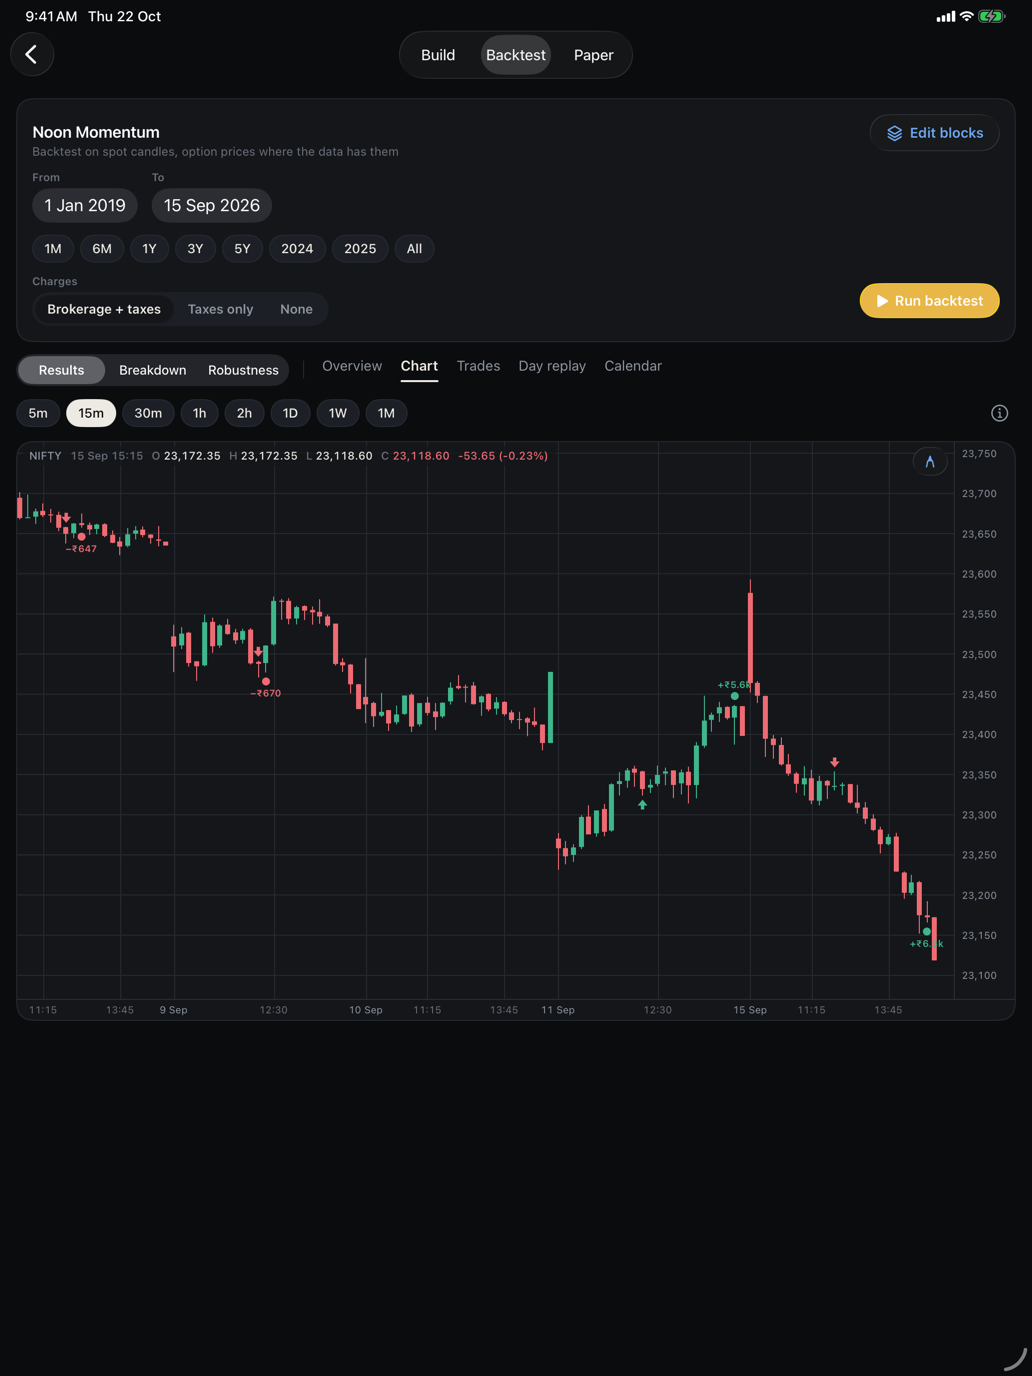Set chart interval to 1D
Viewport: 1032px width, 1376px height.
(x=290, y=413)
